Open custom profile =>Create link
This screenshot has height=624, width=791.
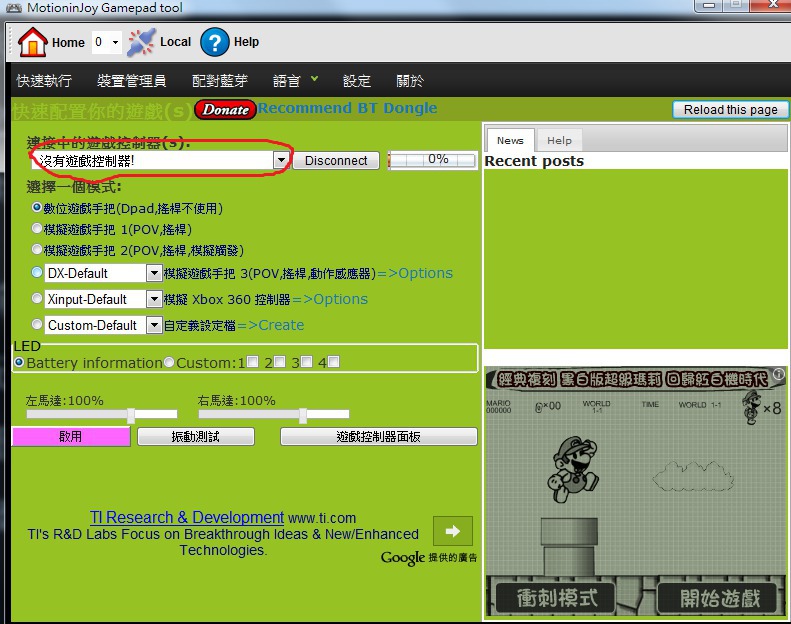click(x=270, y=325)
